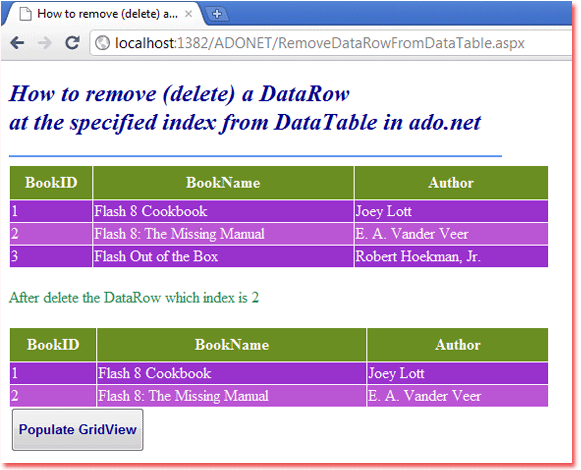Image resolution: width=581 pixels, height=470 pixels.
Task: Click 'Robert Hoekman, Jr.' author cell
Action: 451,256
